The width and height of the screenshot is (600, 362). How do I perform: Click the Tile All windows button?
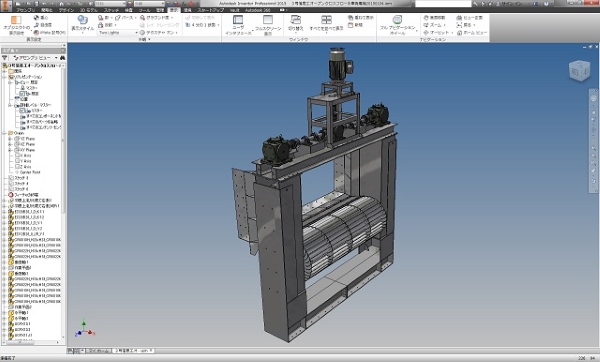[326, 23]
